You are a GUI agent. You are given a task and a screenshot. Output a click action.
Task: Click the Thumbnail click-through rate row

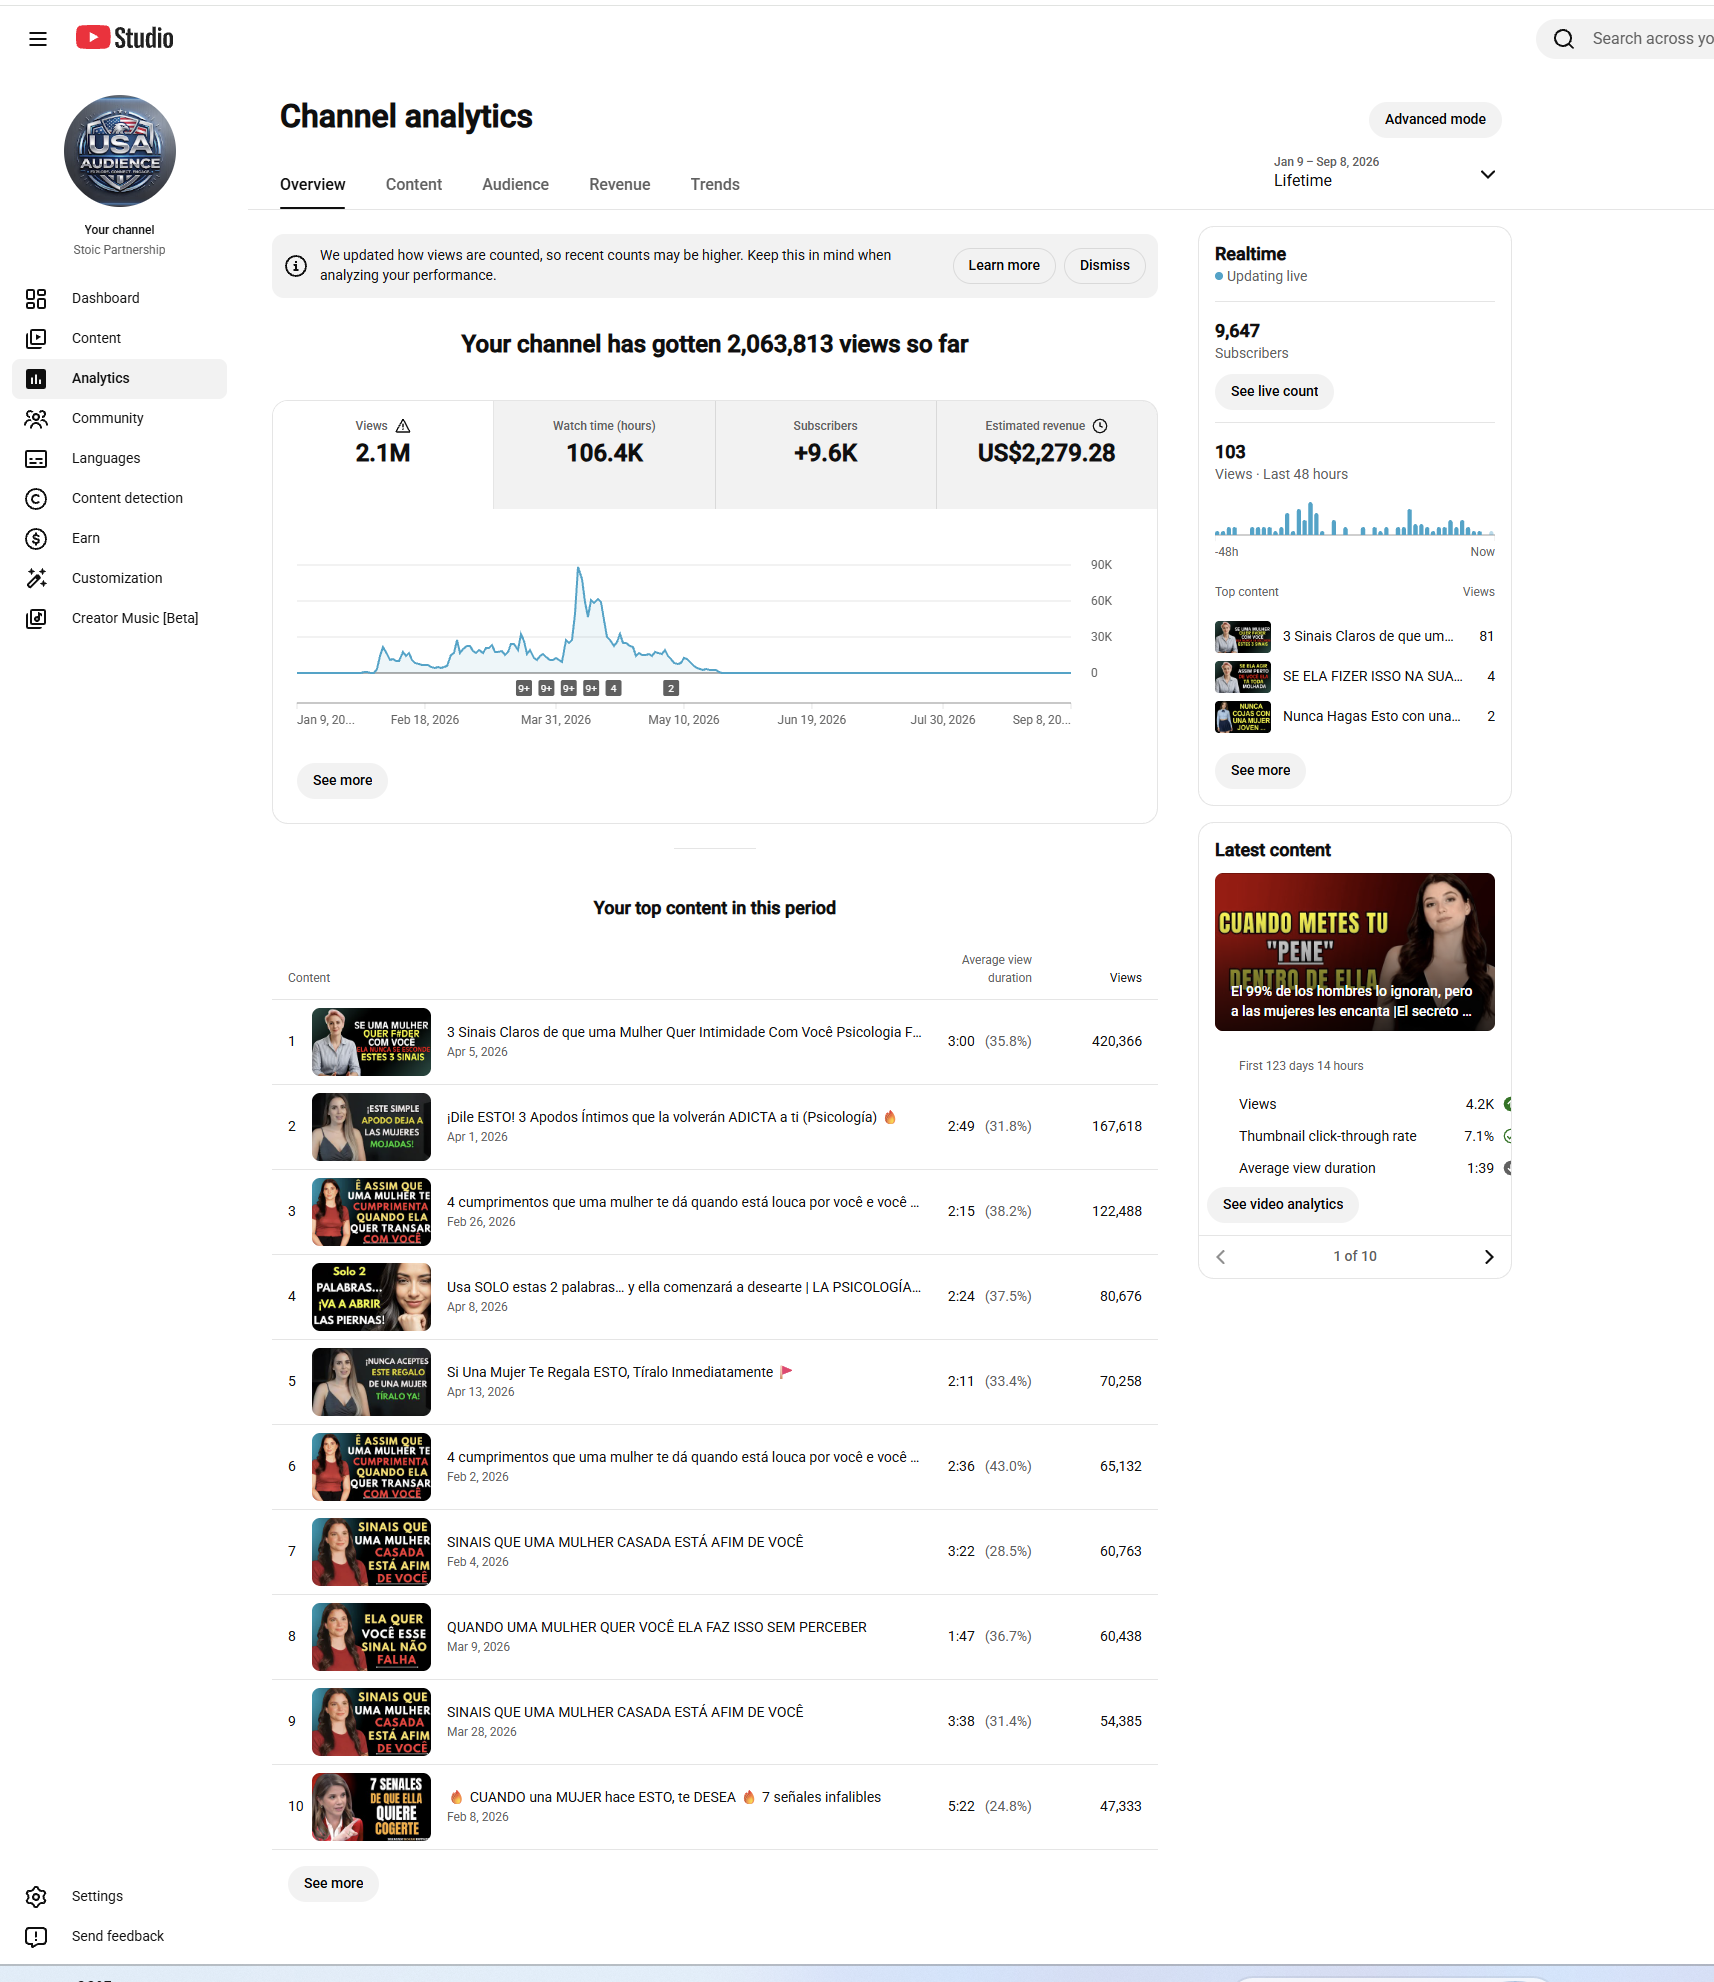1366,1136
